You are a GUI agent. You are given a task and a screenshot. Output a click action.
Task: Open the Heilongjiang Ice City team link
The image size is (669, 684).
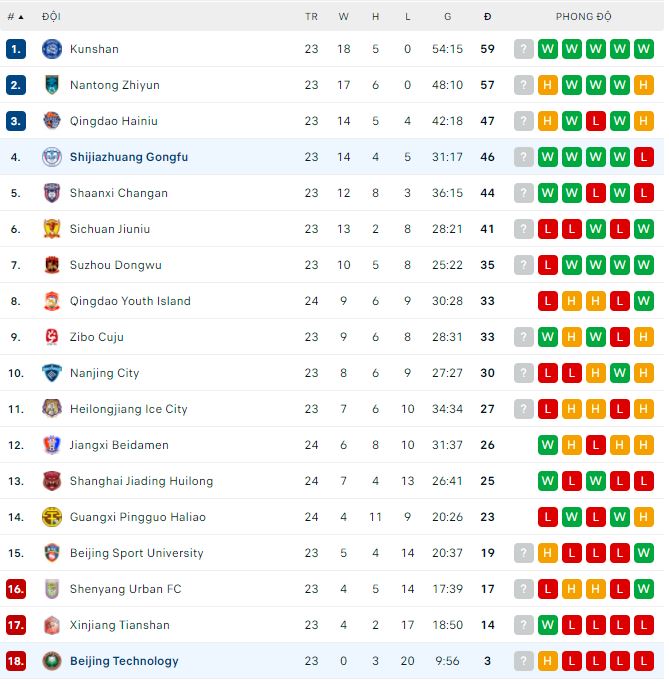[x=129, y=409]
